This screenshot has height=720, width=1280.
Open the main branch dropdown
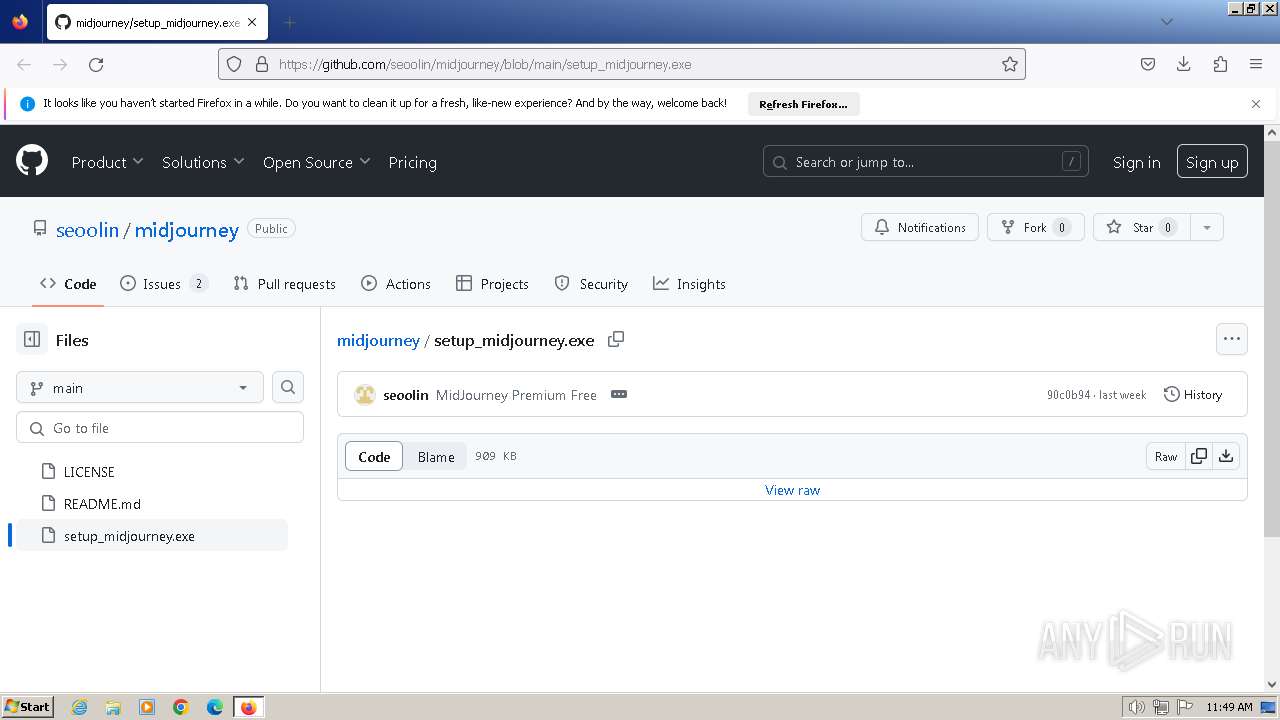point(140,387)
